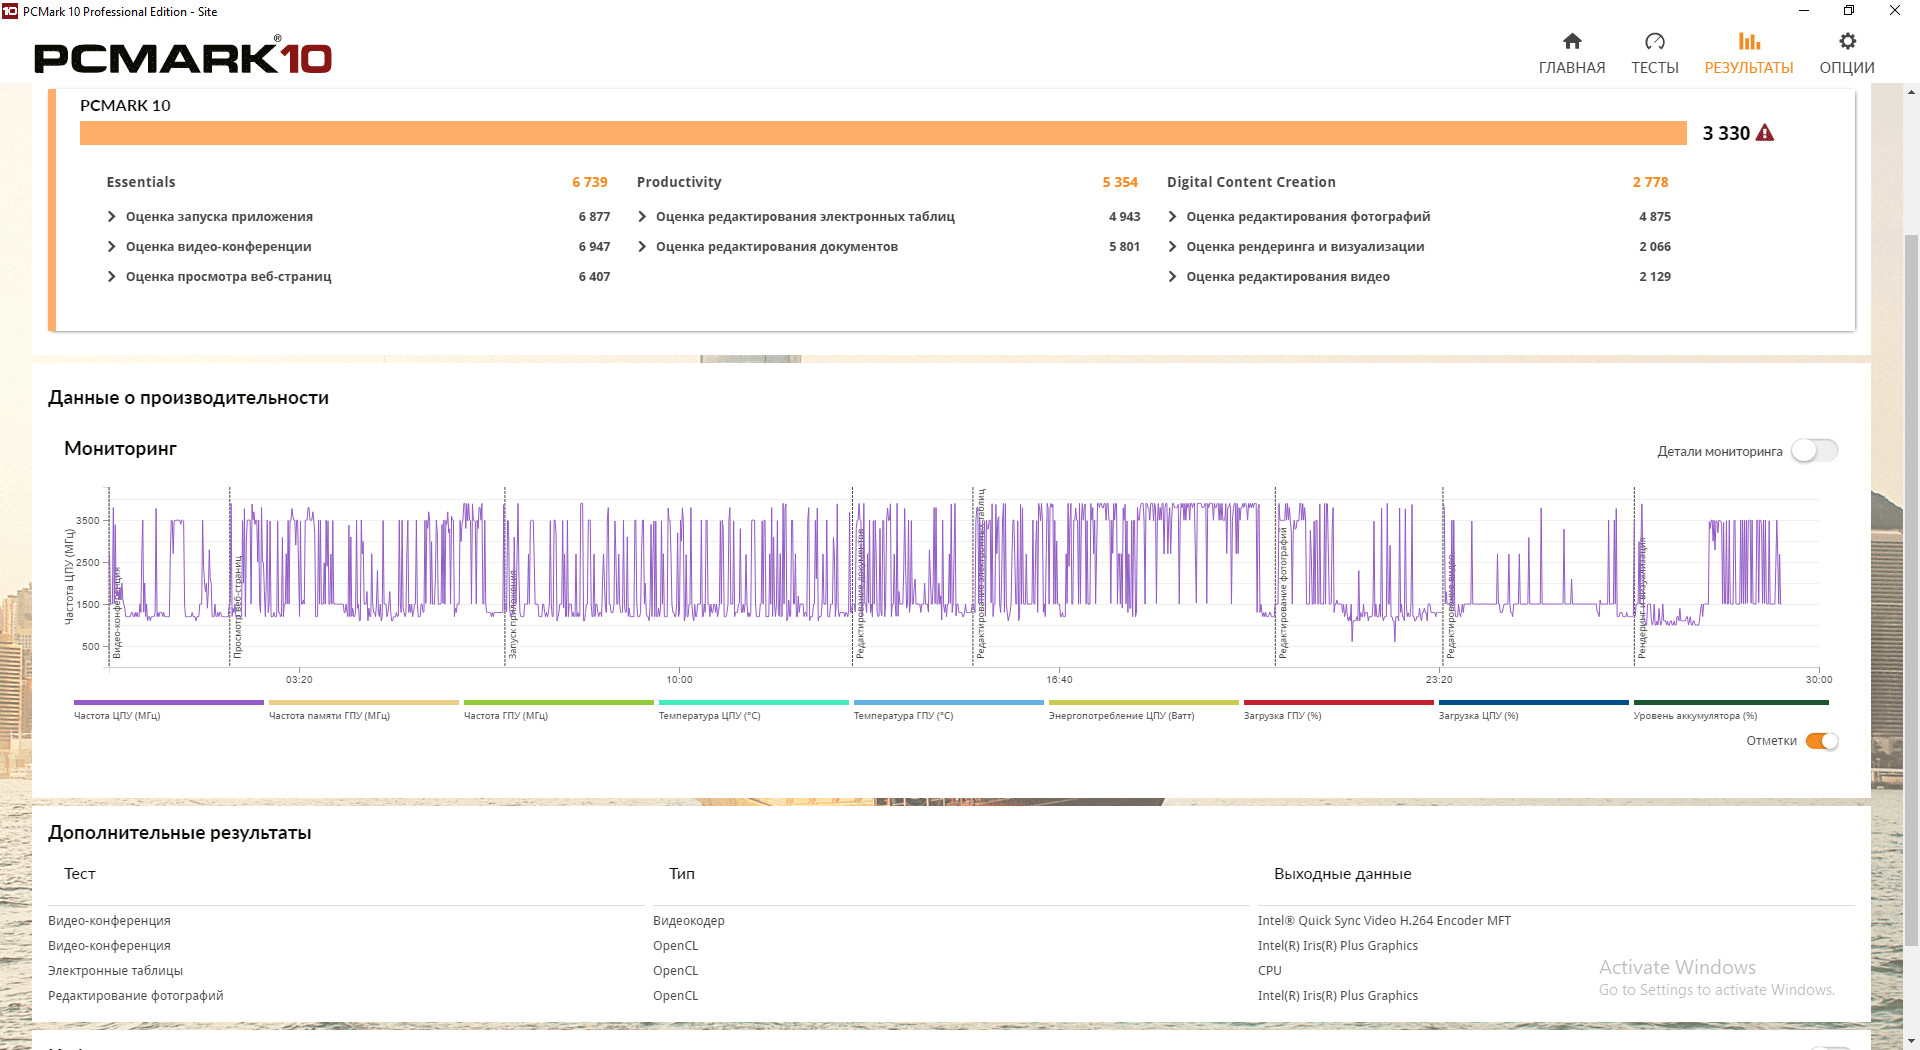The image size is (1920, 1050).
Task: Click the orange PCMARK 10 score bar
Action: 883,133
